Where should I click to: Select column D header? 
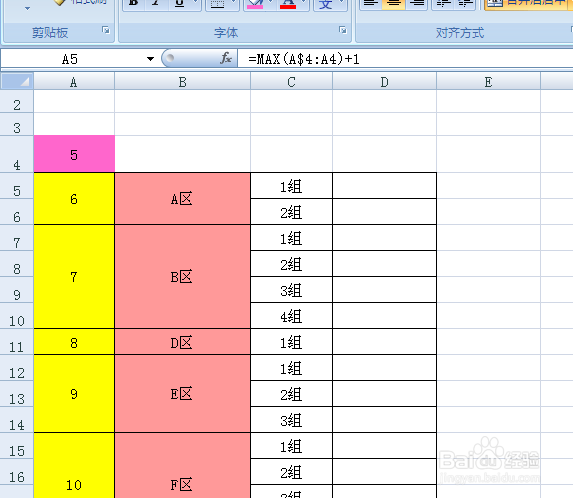[x=384, y=82]
